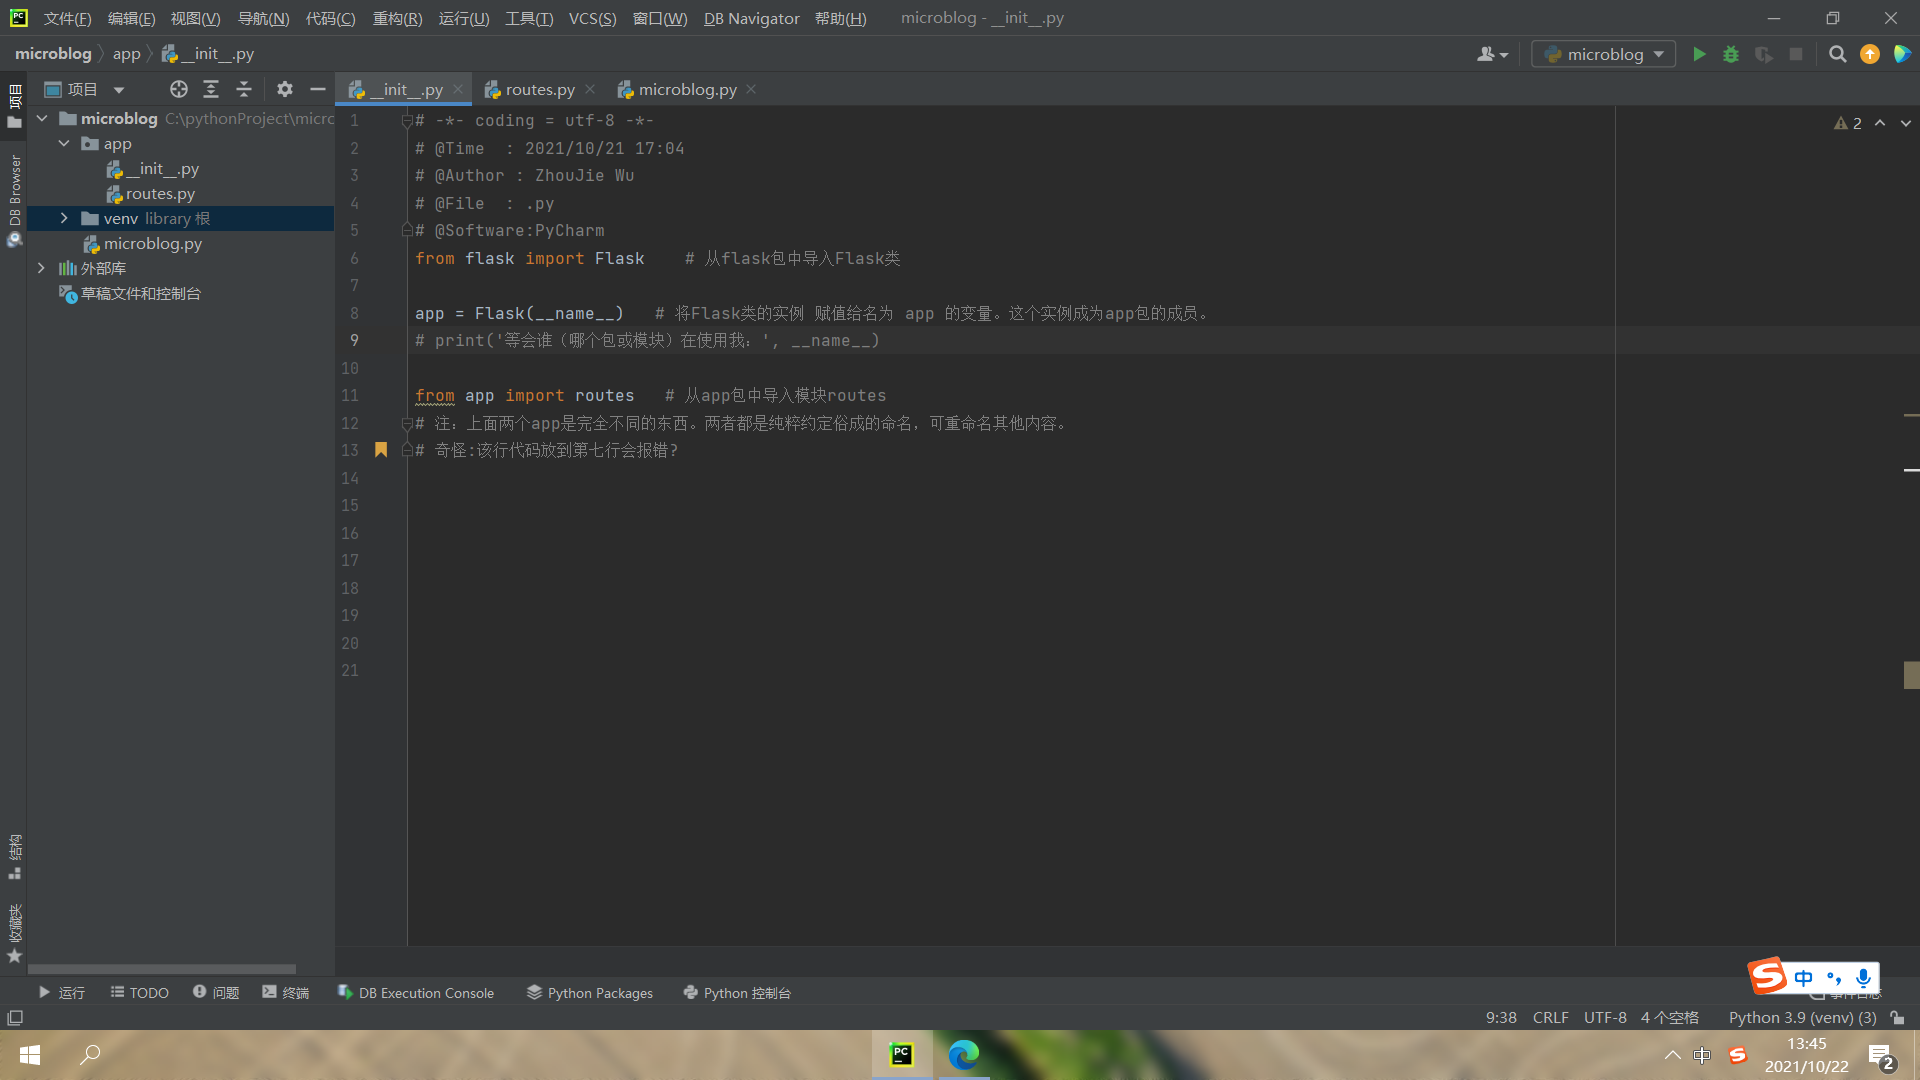Click the warning count icon top right

point(1847,119)
